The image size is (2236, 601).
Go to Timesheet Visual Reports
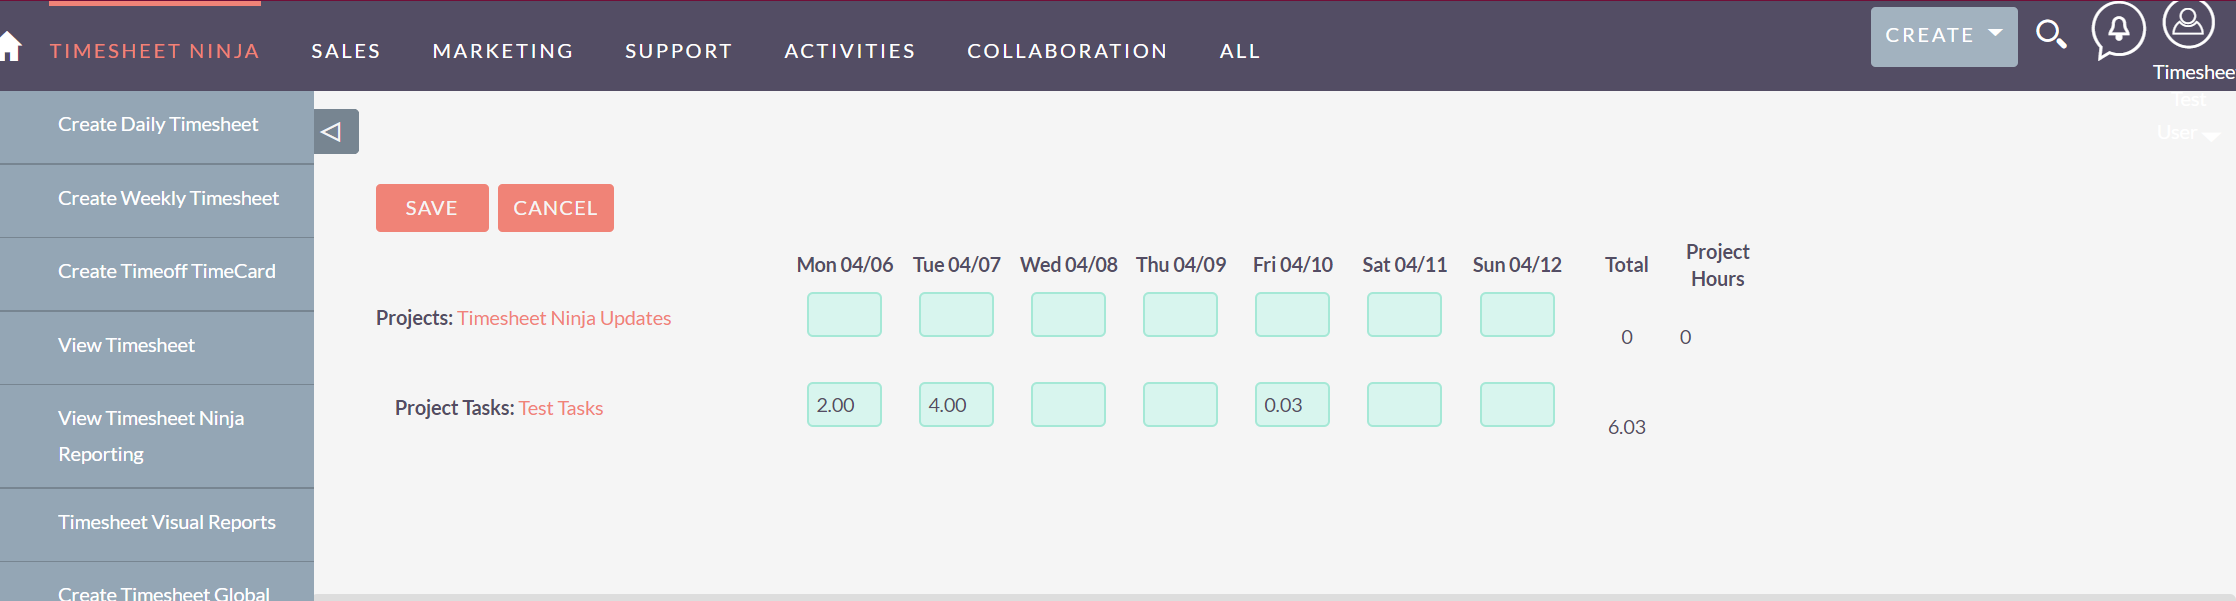166,522
